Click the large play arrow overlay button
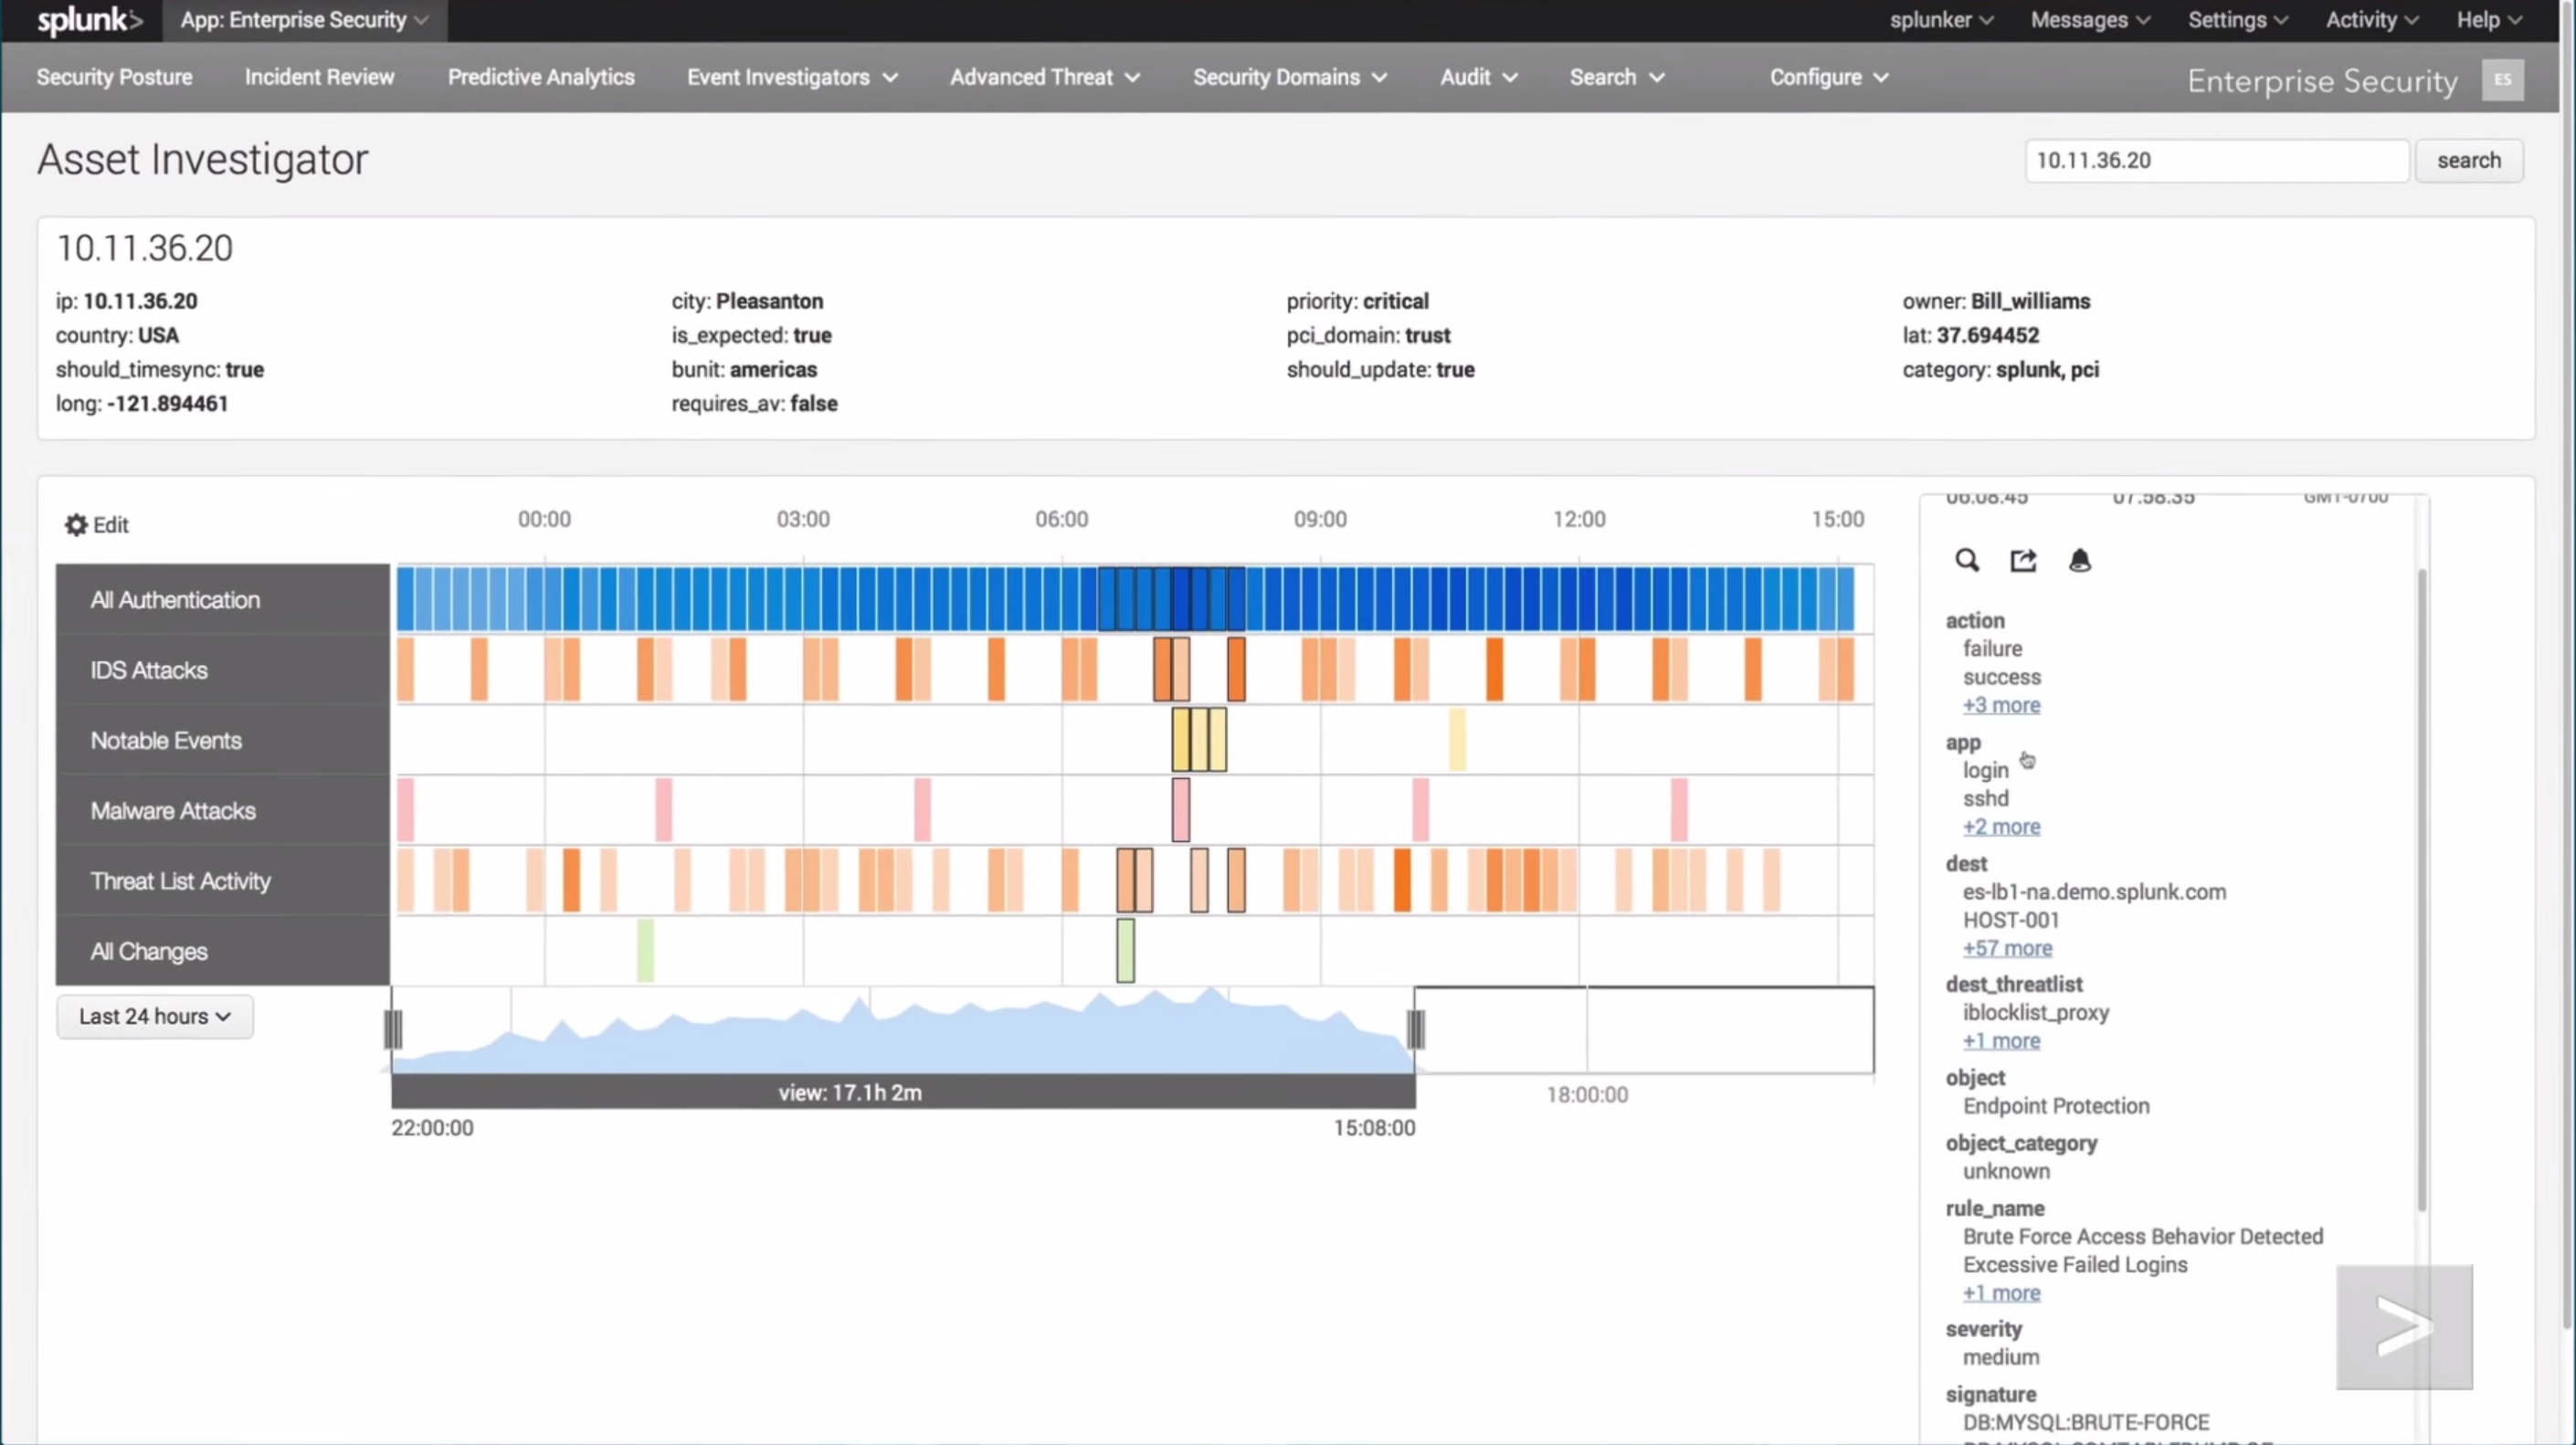The image size is (2576, 1445). coord(2403,1327)
